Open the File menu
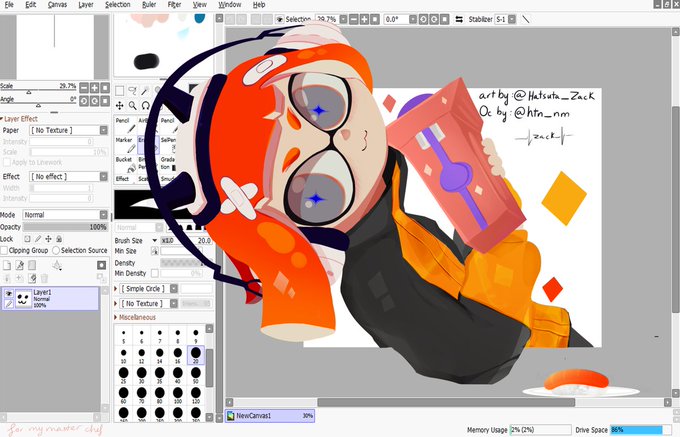 (x=9, y=4)
